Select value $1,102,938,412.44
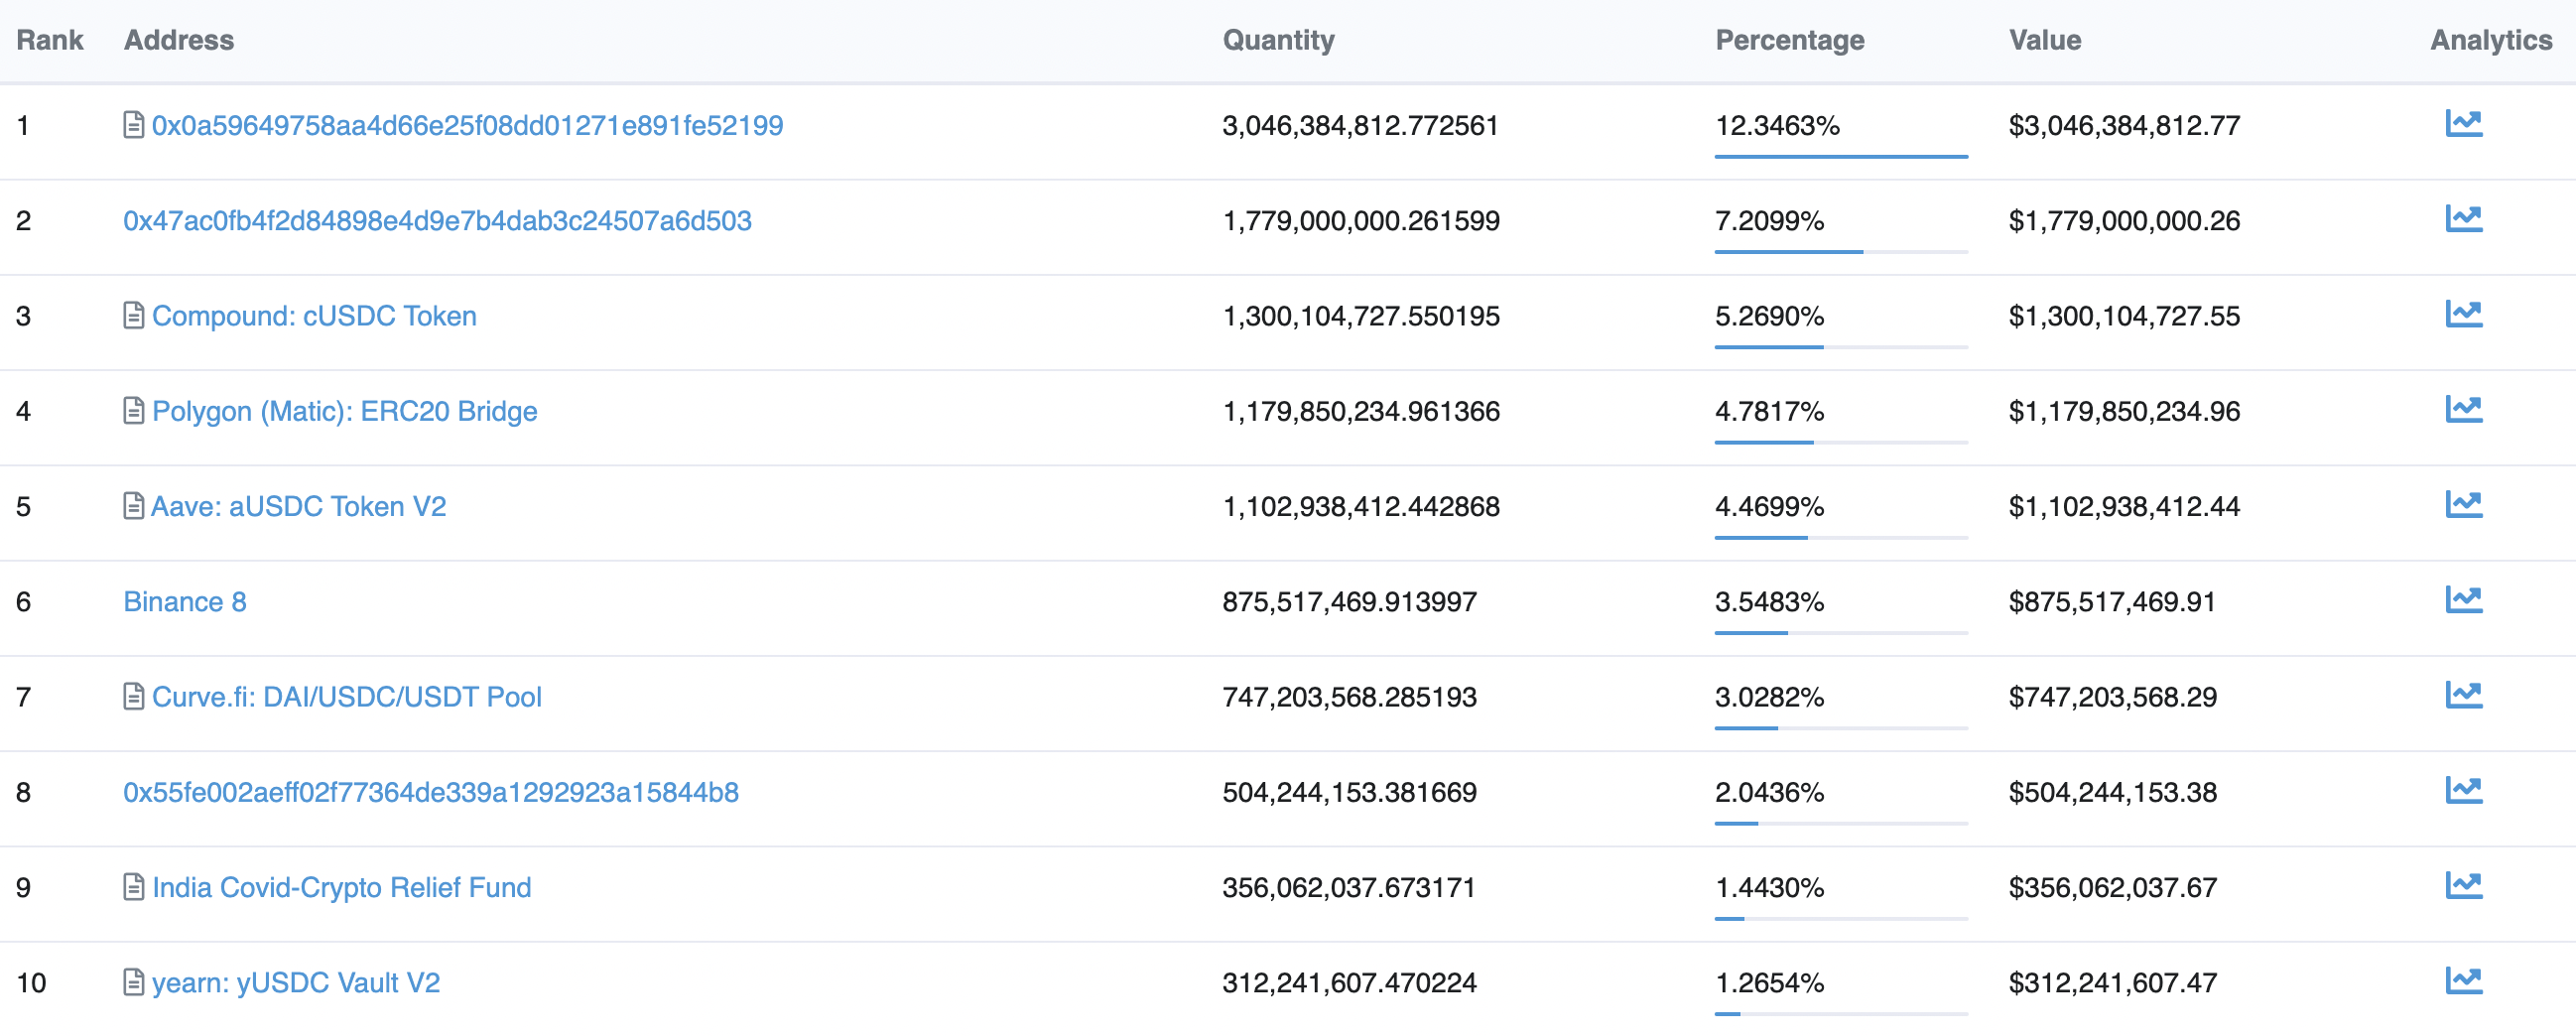 coord(2124,507)
